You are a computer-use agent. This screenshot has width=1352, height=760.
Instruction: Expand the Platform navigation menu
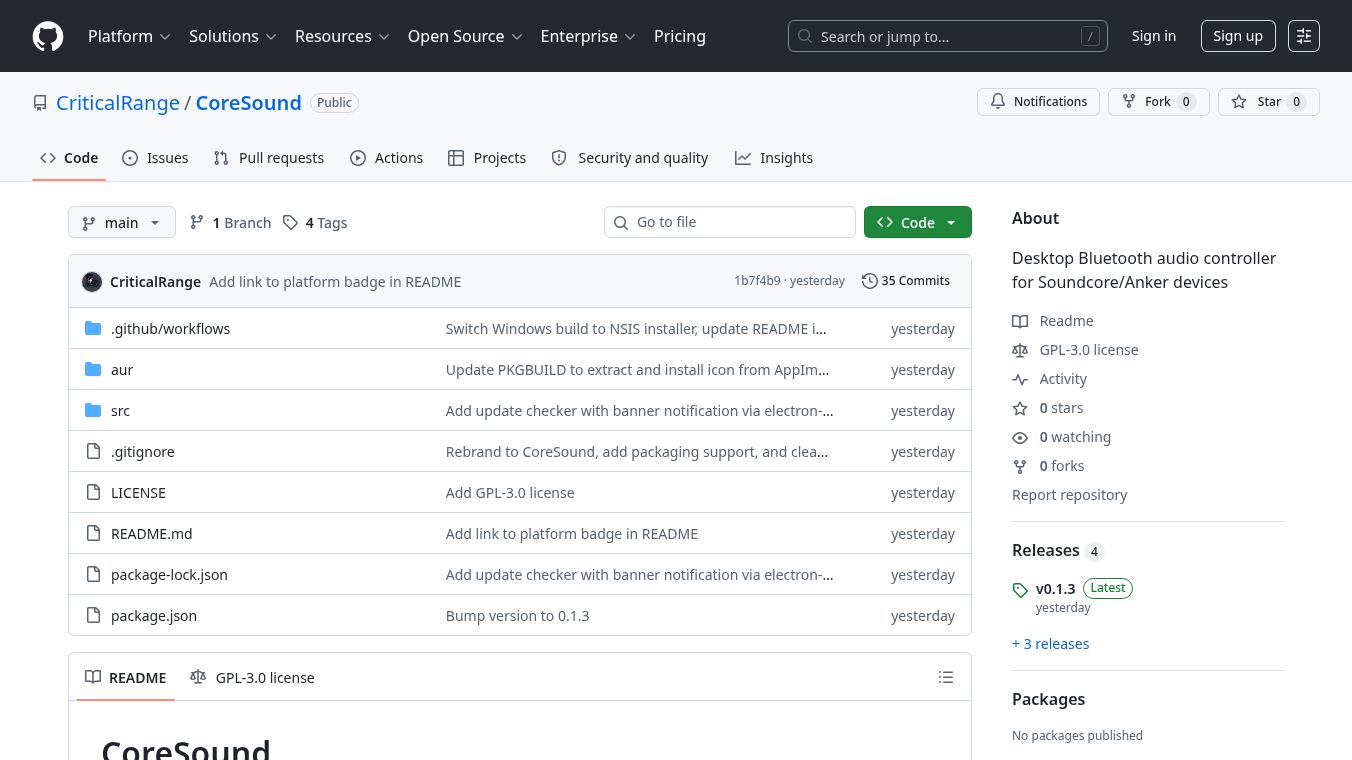click(129, 36)
